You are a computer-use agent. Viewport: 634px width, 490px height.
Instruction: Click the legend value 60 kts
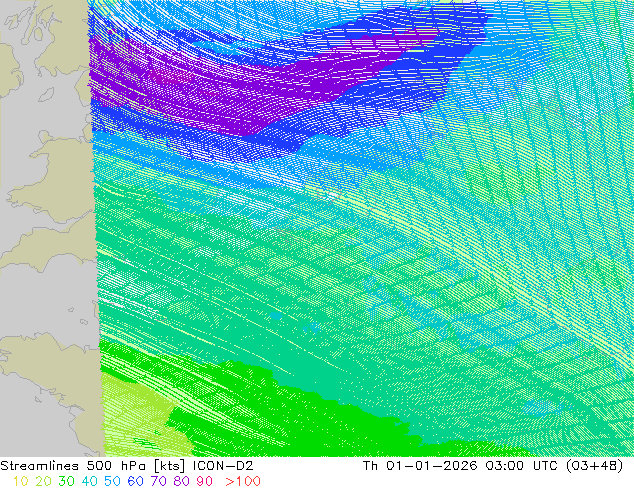click(x=135, y=482)
